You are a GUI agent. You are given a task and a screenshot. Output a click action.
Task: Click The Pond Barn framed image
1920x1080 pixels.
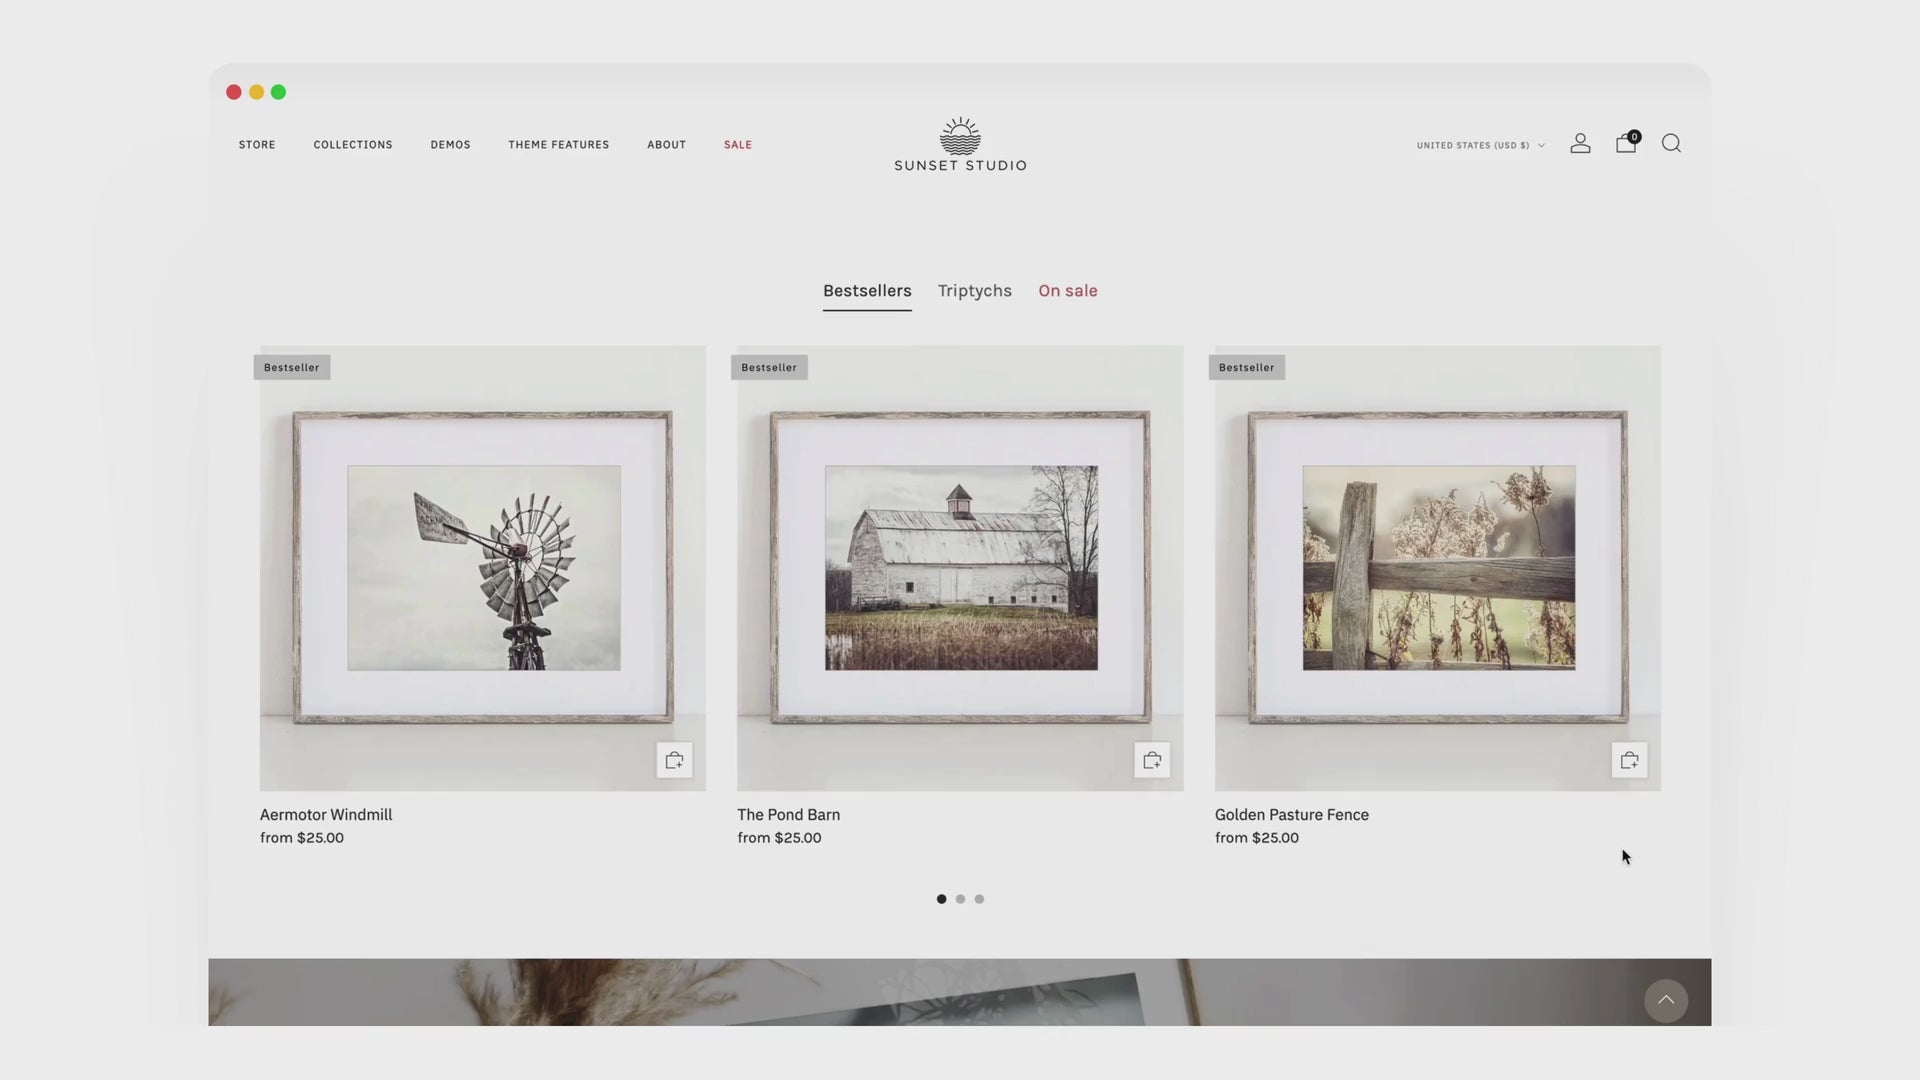point(960,567)
